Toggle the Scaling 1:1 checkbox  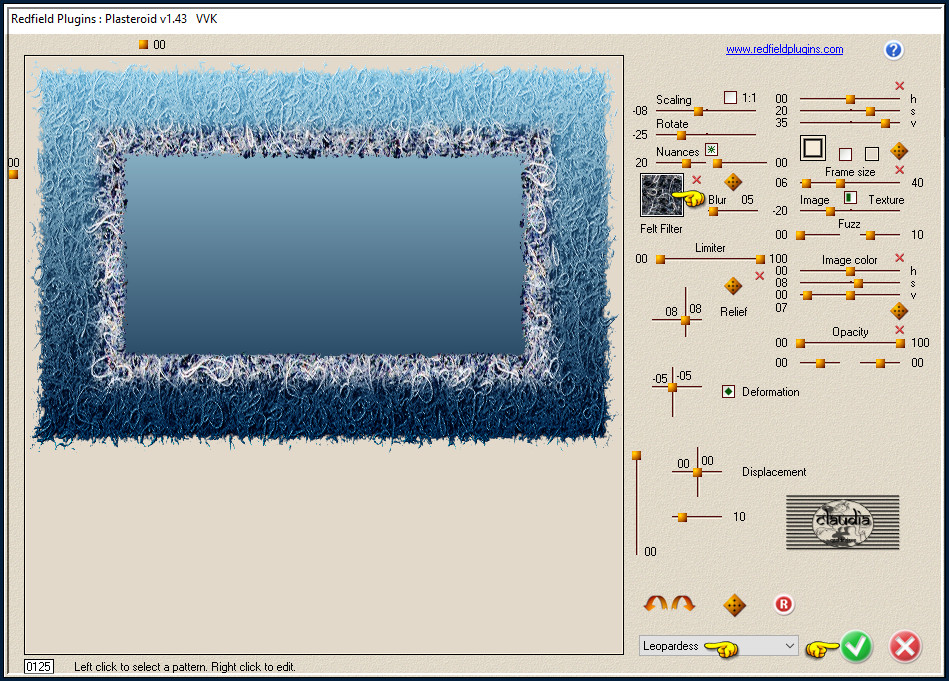coord(731,97)
